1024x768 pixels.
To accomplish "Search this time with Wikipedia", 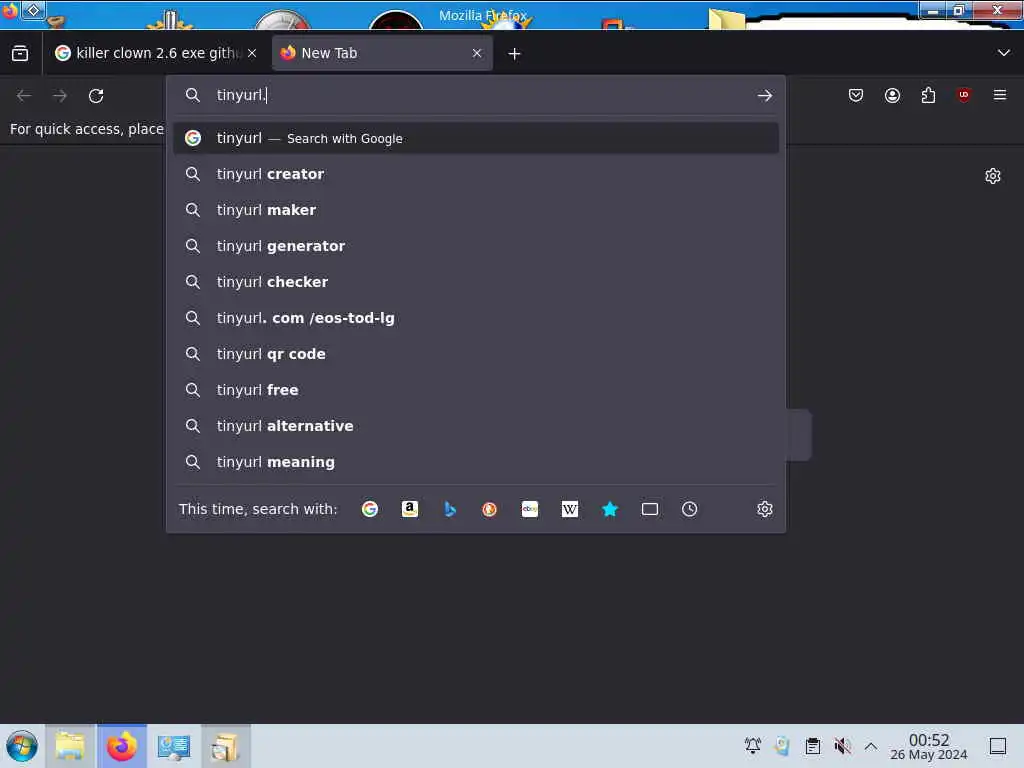I will pyautogui.click(x=569, y=509).
